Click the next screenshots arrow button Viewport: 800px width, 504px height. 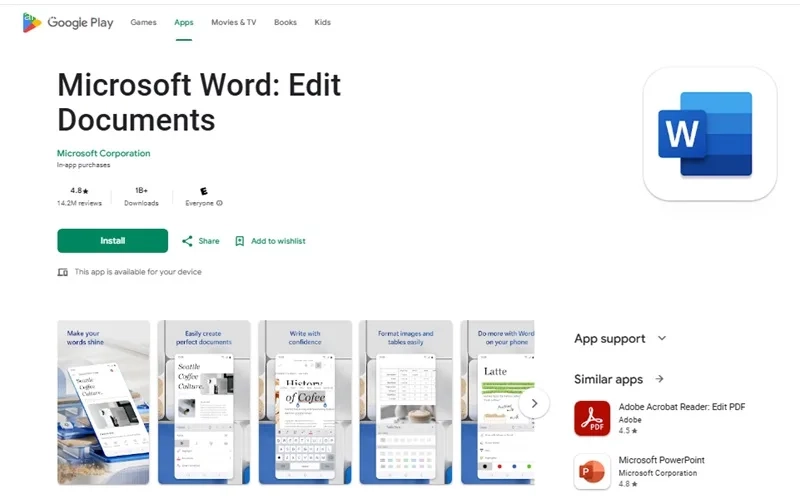click(534, 404)
